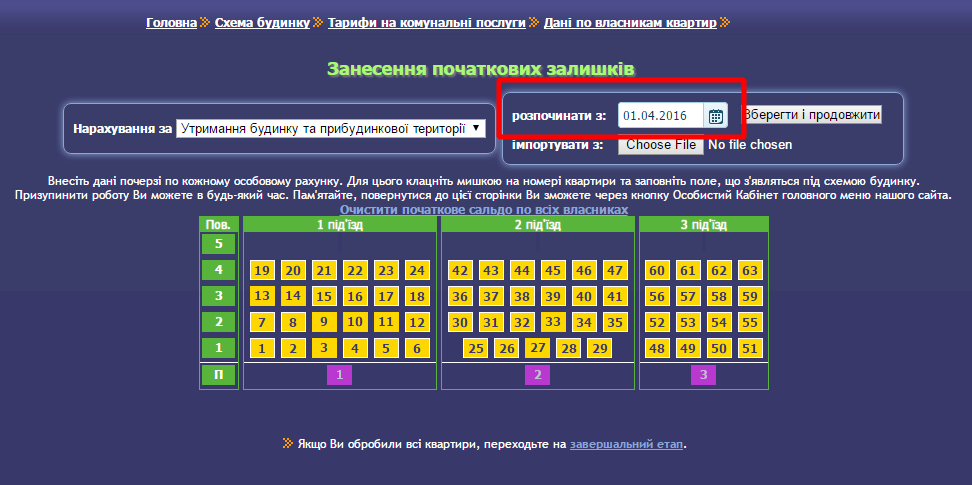972x485 pixels.
Task: Select apartment 19 in entrance 1
Action: click(x=262, y=270)
